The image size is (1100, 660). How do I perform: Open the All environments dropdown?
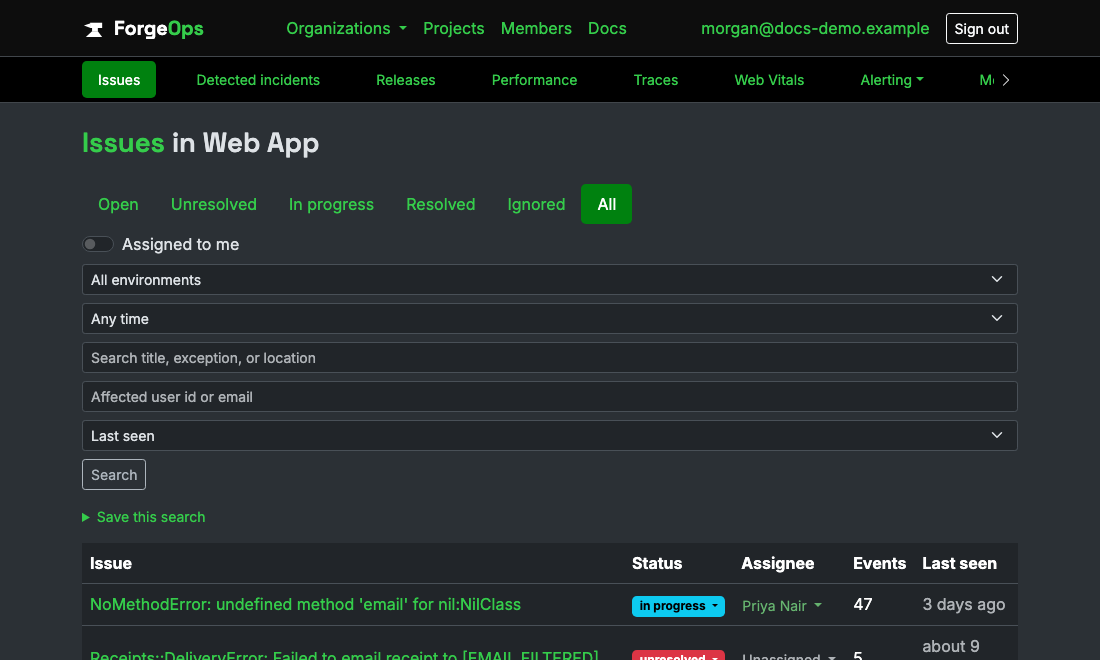[549, 280]
